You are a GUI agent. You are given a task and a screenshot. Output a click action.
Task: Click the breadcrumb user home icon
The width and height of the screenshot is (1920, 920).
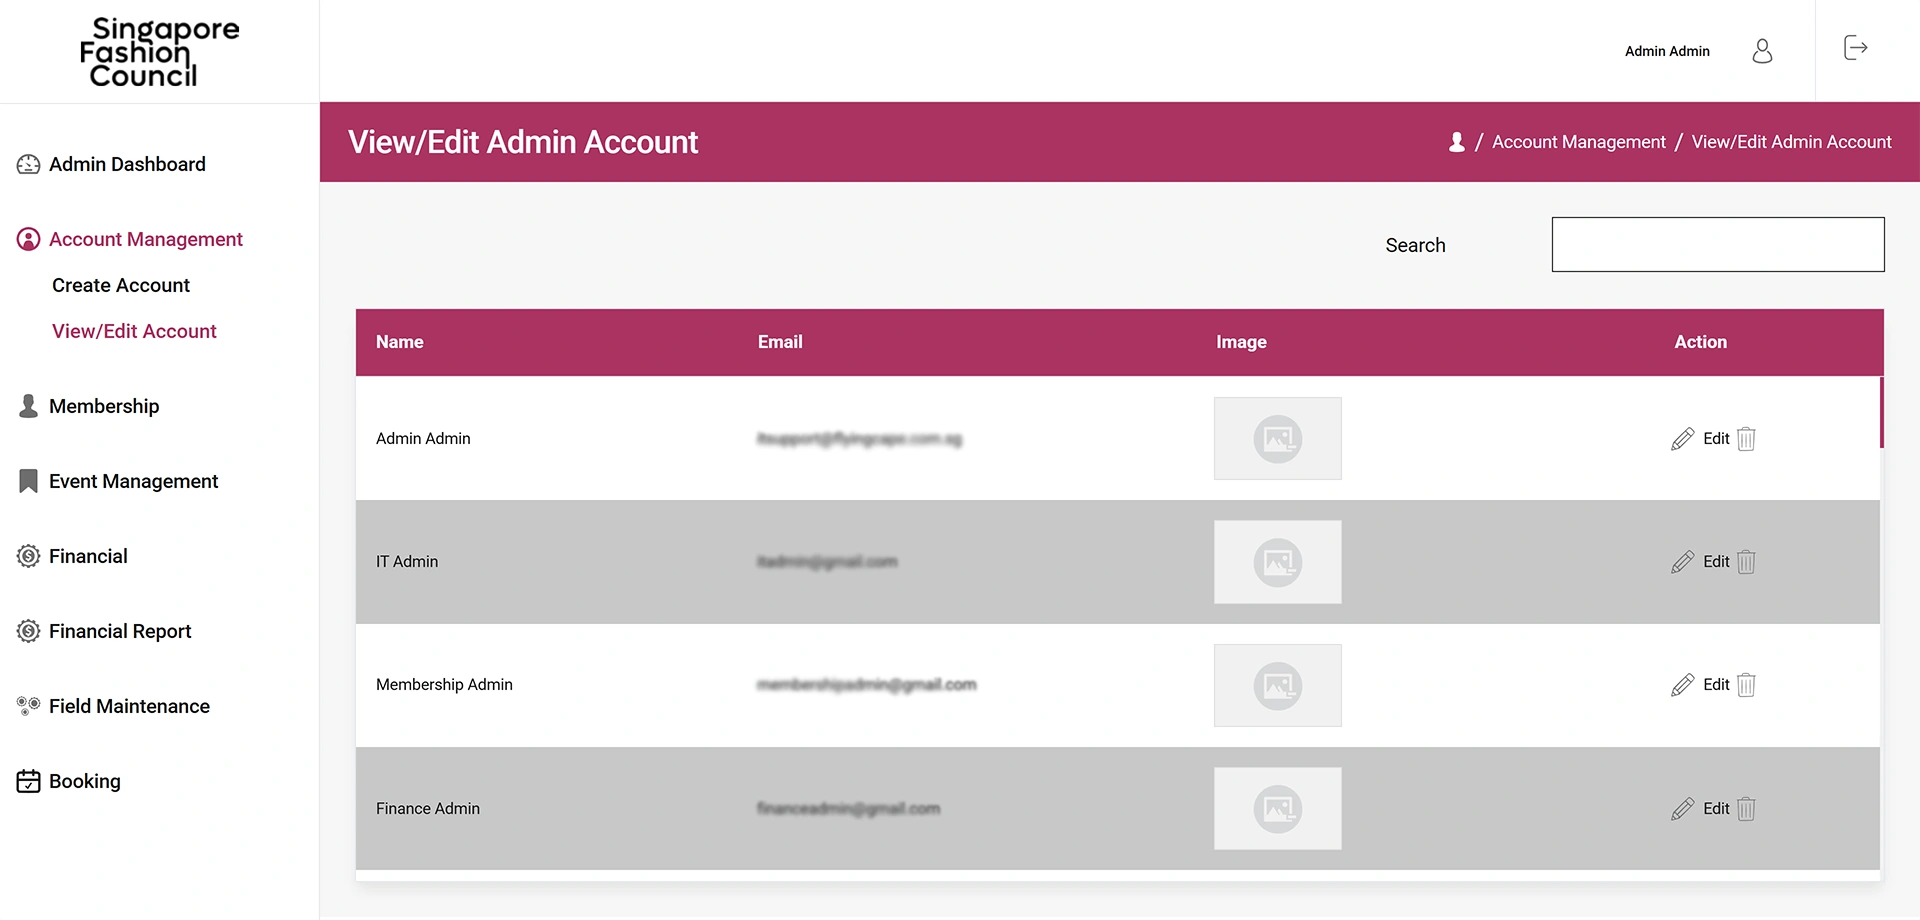[x=1457, y=142]
